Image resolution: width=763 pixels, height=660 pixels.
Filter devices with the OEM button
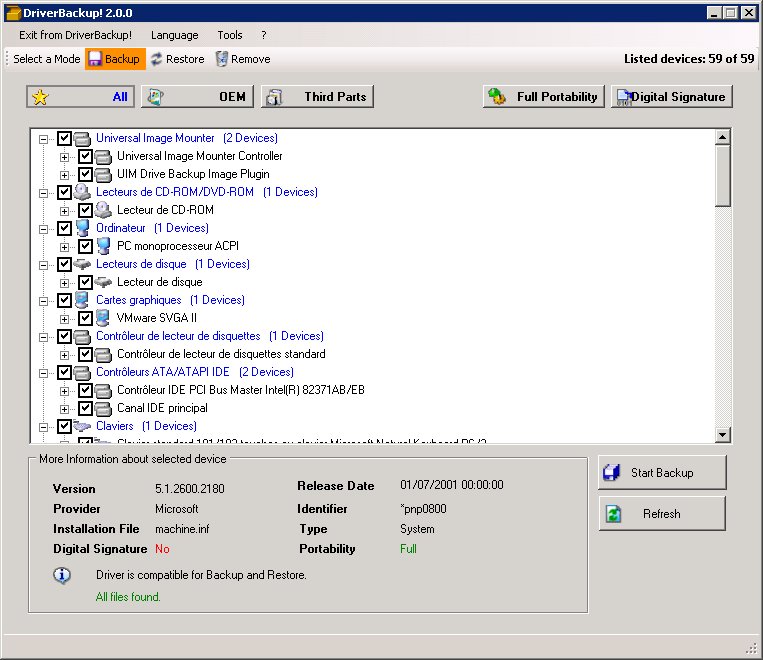(x=198, y=97)
